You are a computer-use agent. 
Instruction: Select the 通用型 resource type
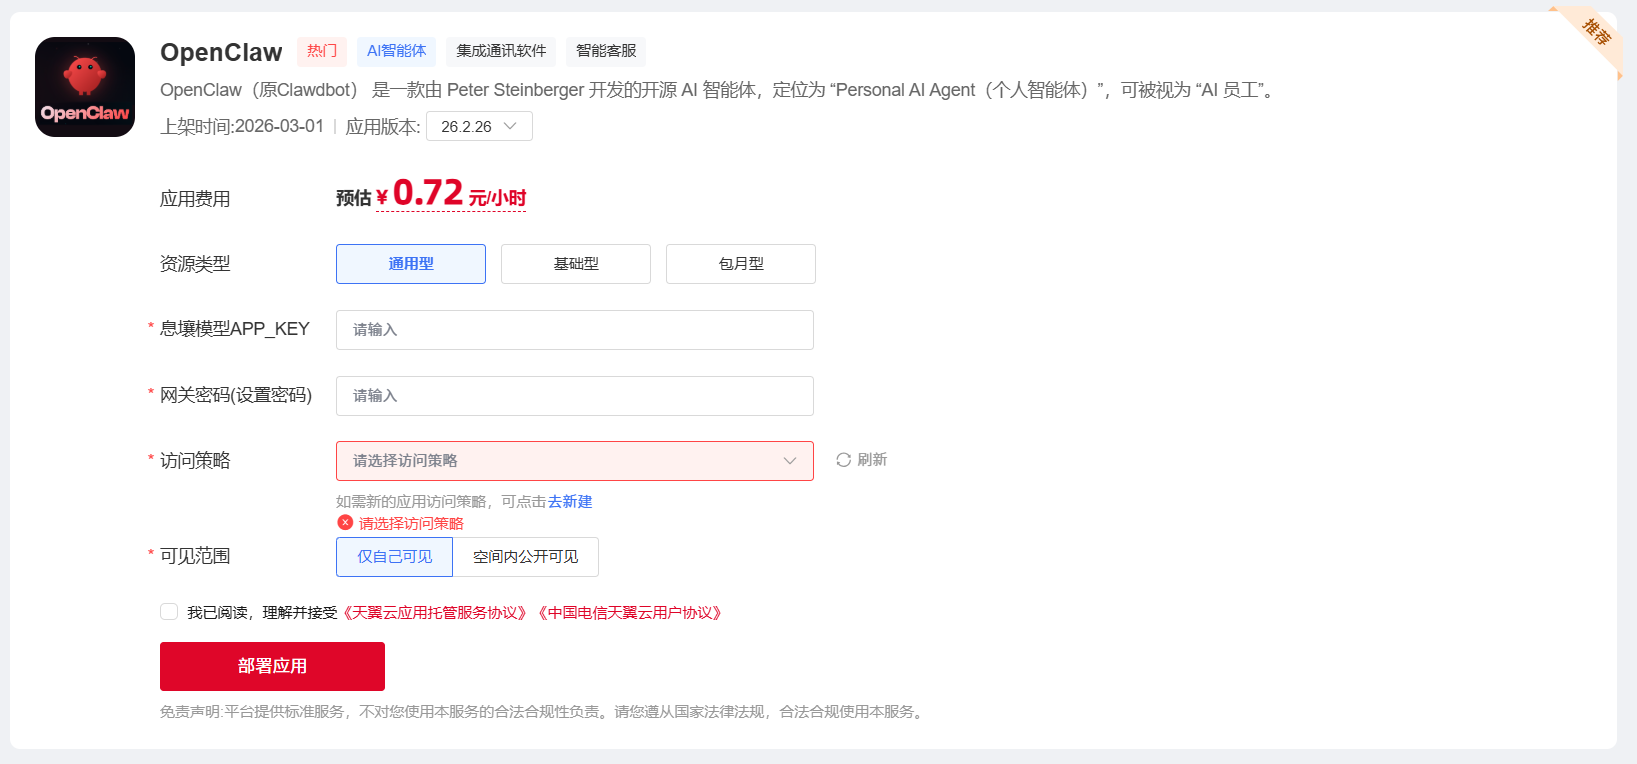[411, 264]
